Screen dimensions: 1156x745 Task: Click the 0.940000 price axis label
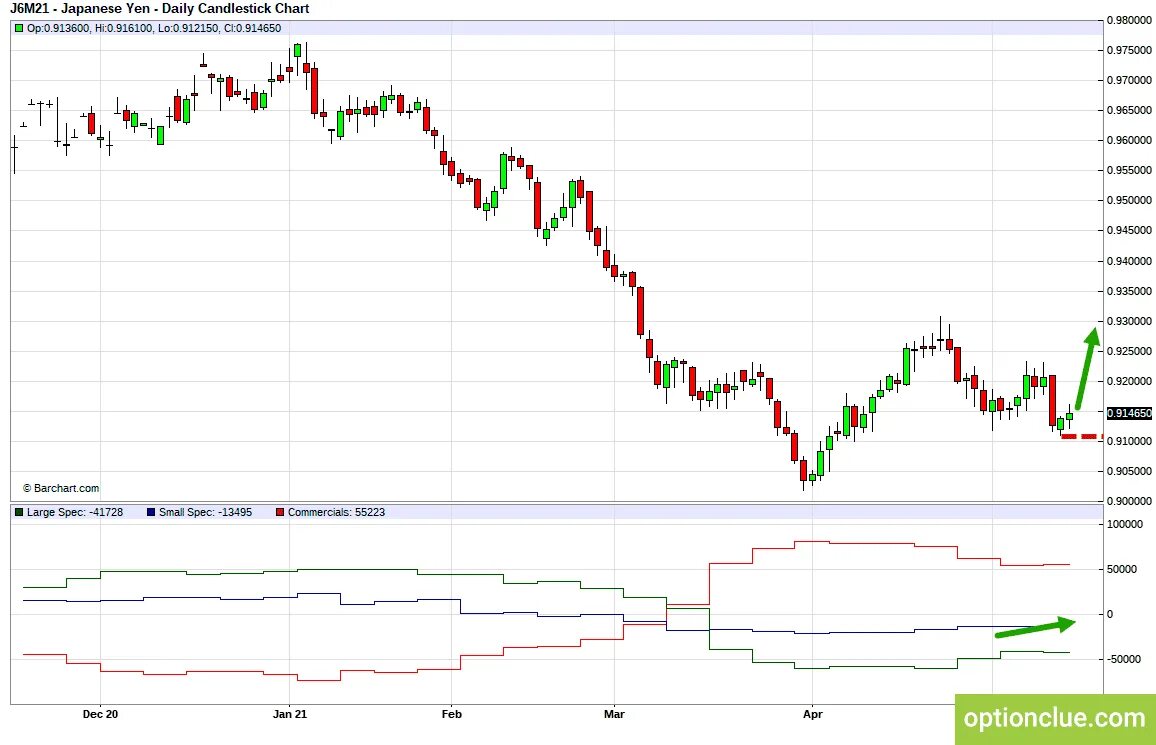[1129, 261]
